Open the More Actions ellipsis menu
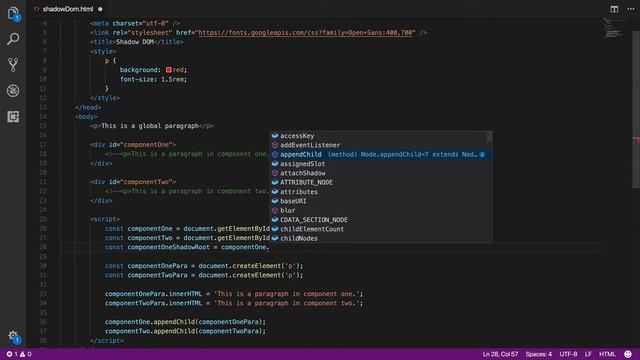This screenshot has width=640, height=360. (631, 9)
